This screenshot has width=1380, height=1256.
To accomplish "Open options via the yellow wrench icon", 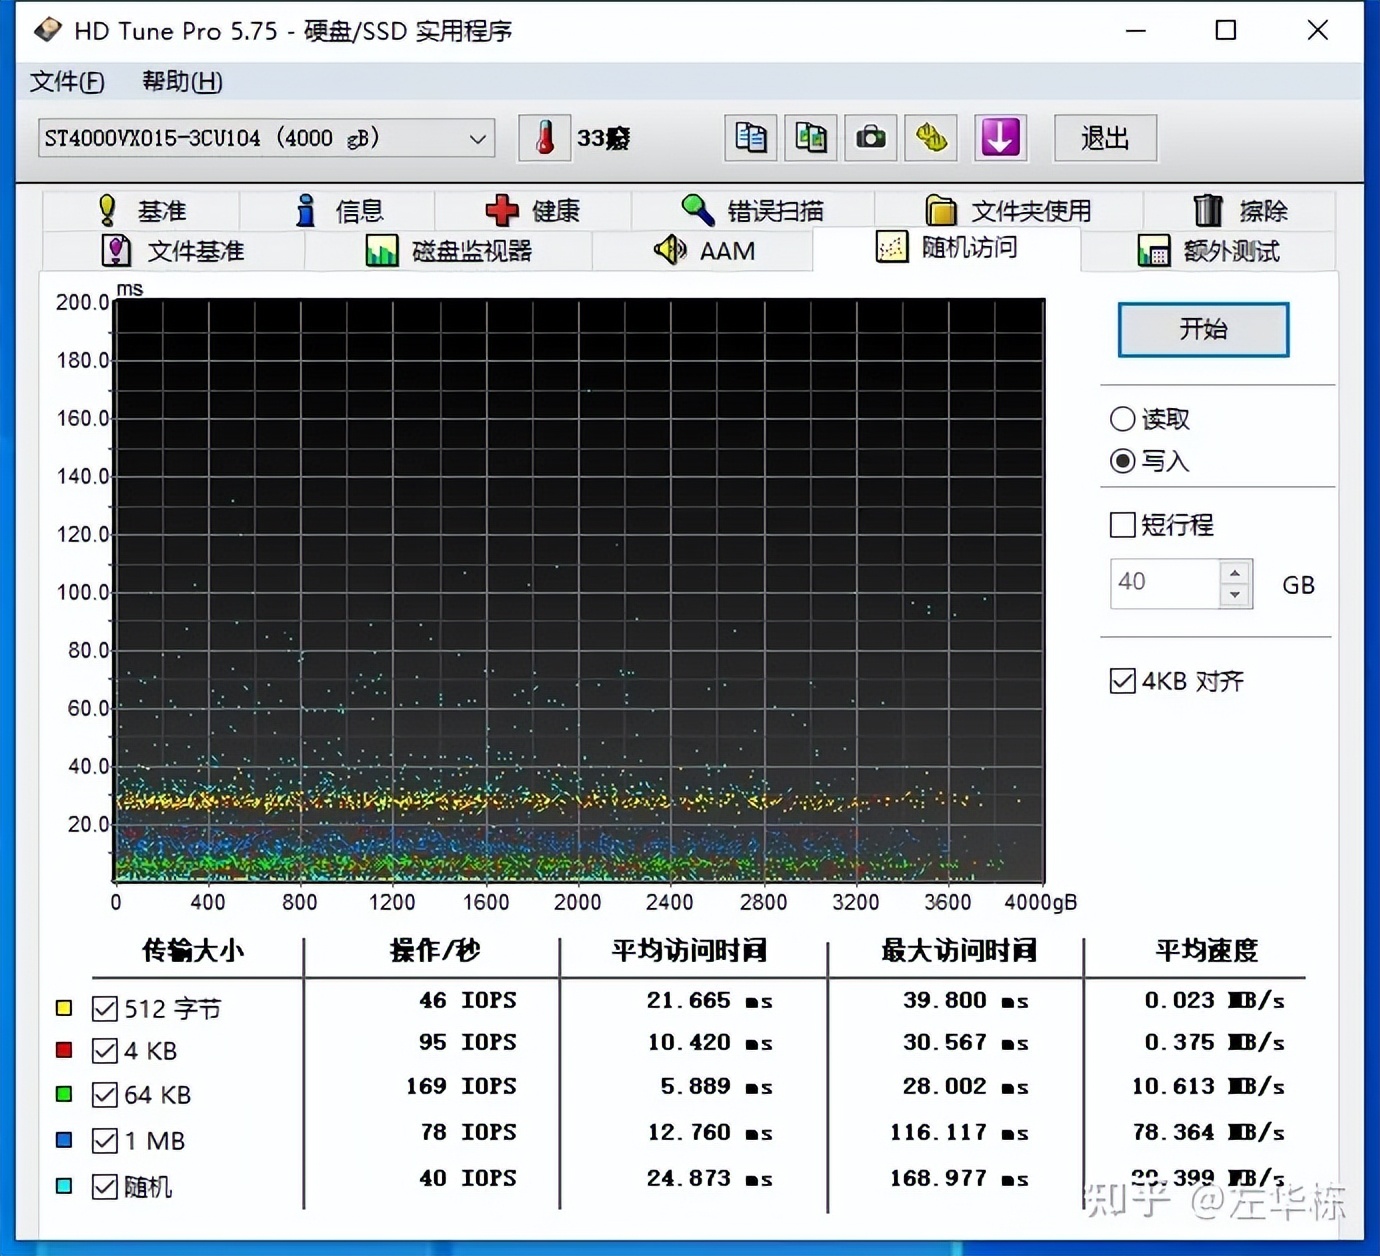I will (930, 138).
